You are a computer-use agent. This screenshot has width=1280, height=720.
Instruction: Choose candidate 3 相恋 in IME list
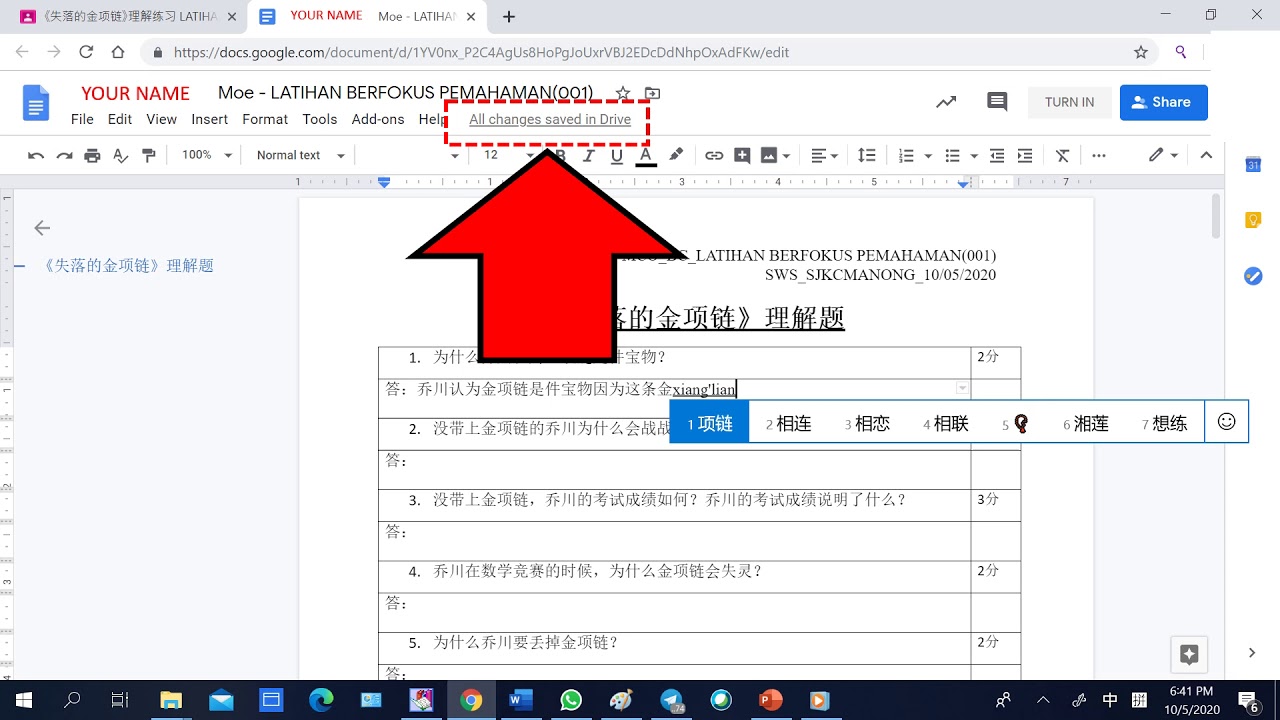tap(867, 424)
